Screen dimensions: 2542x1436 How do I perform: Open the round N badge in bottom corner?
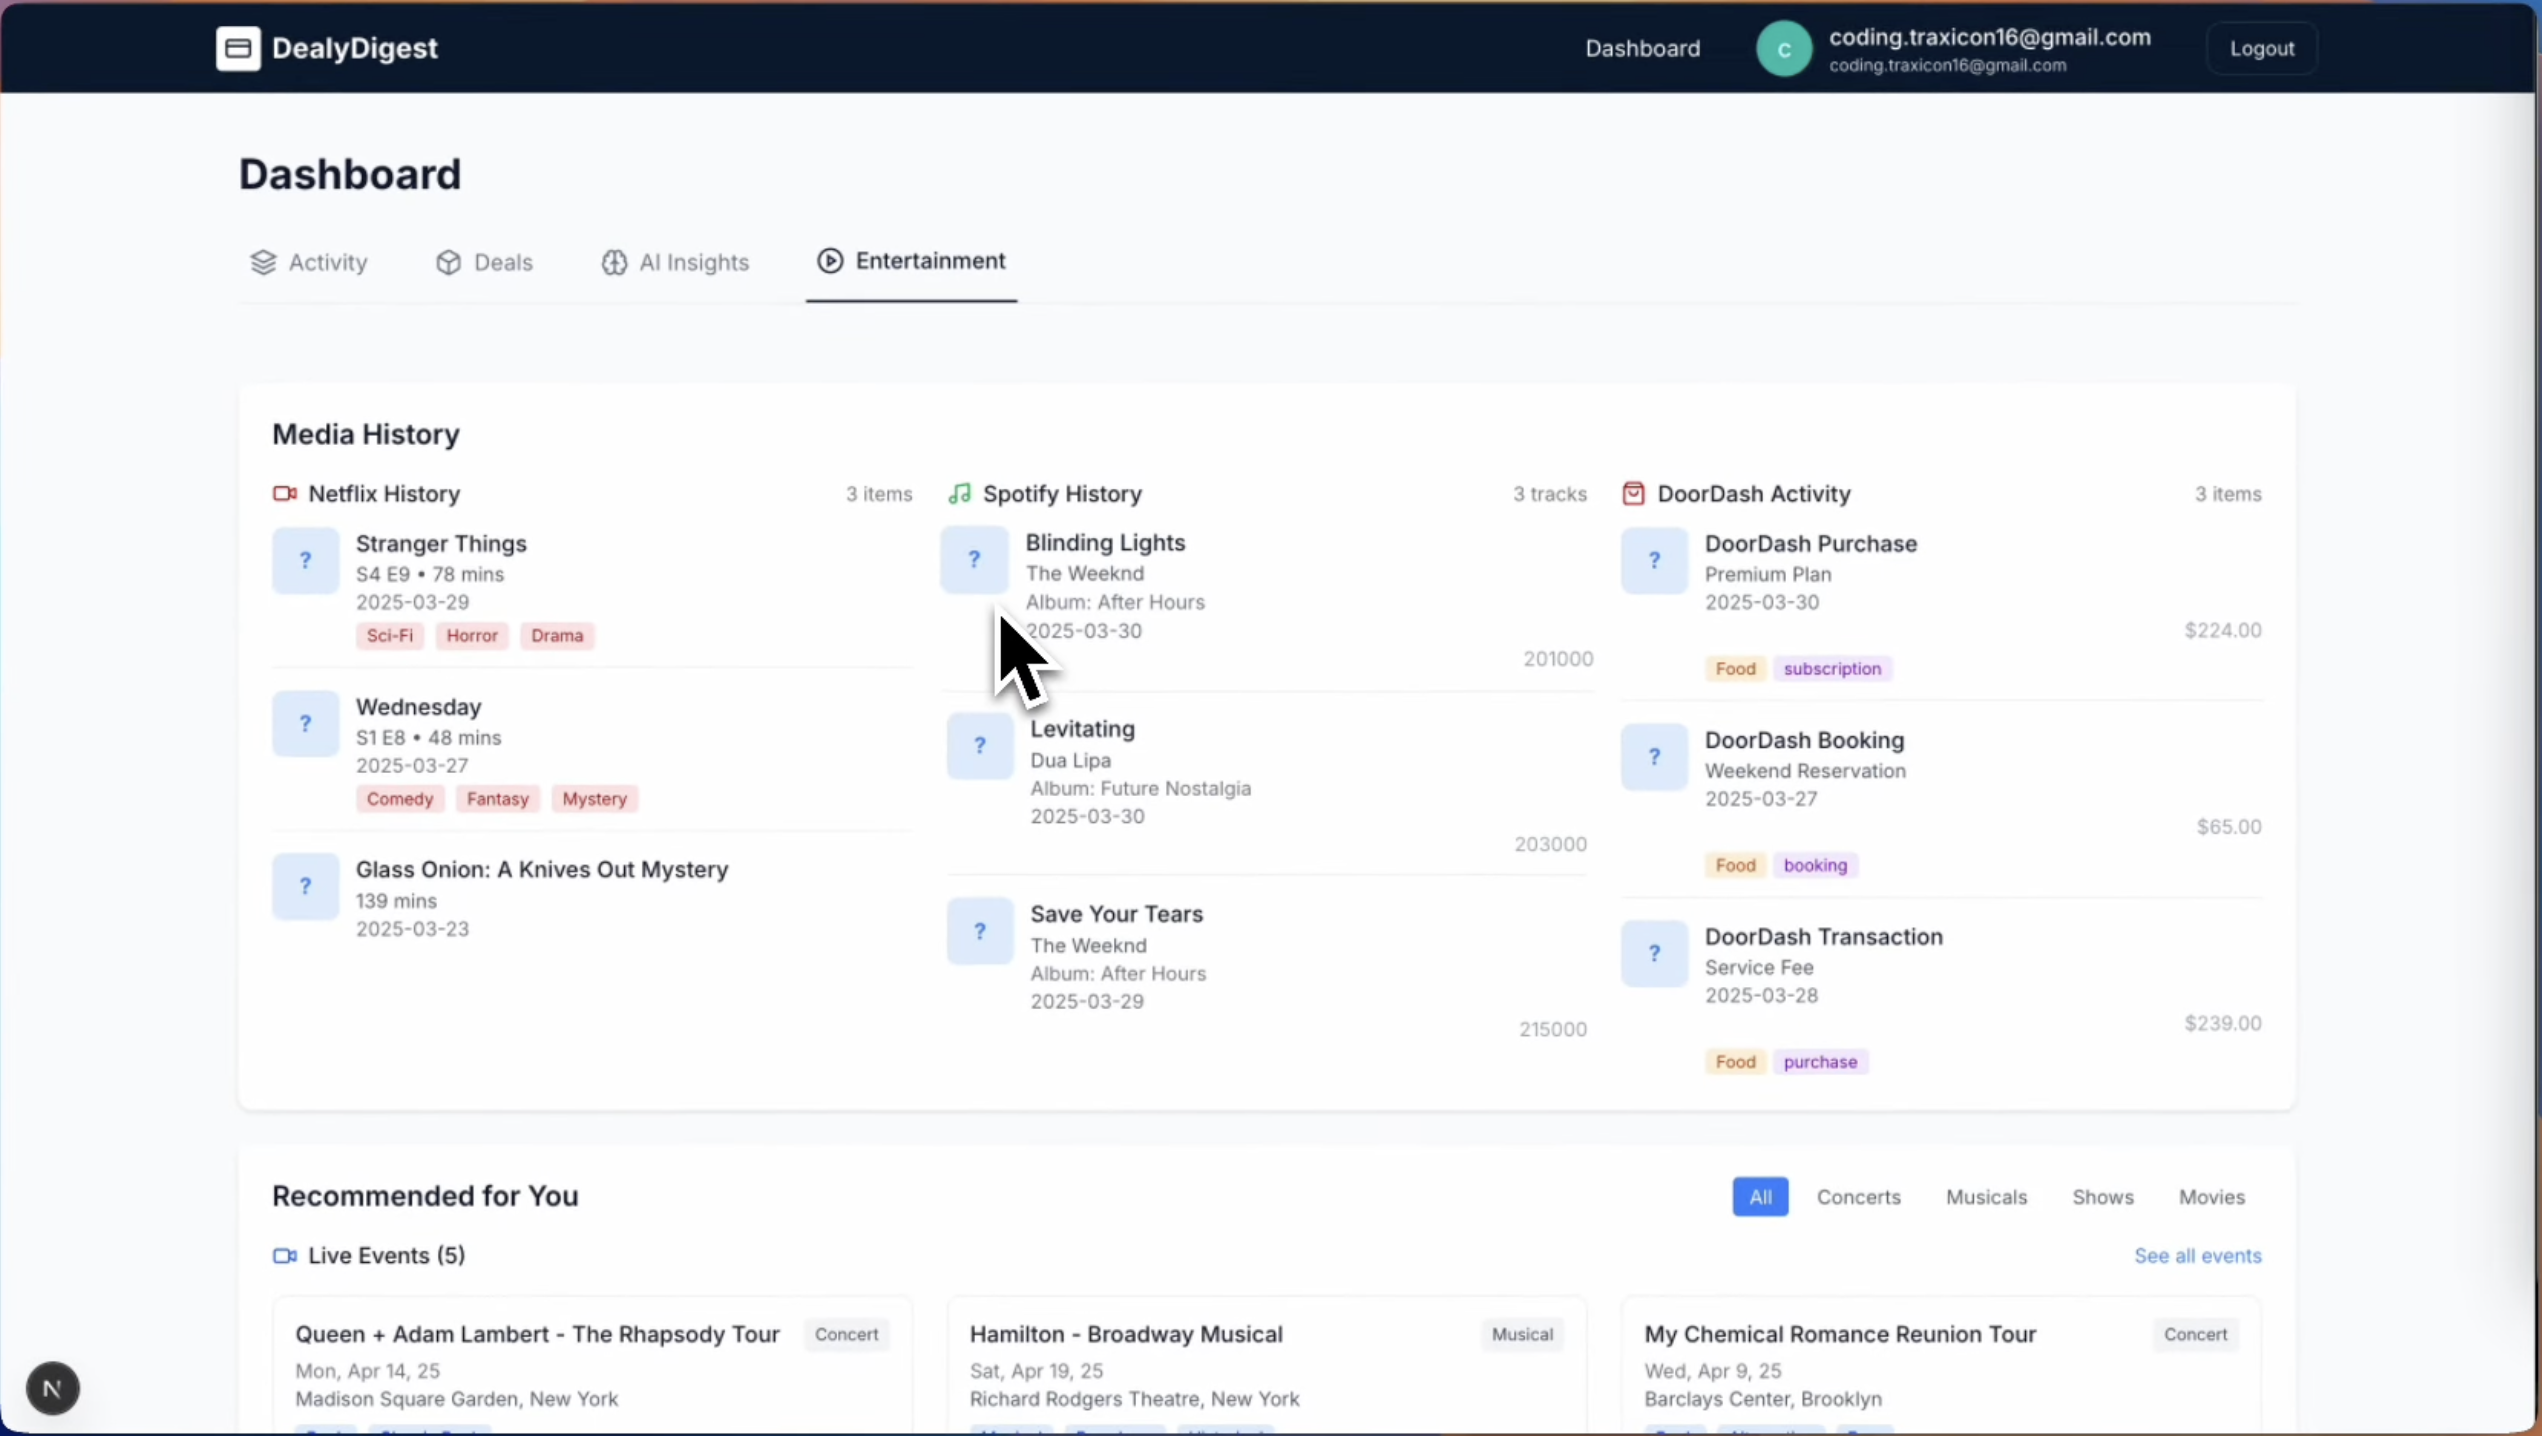52,1388
